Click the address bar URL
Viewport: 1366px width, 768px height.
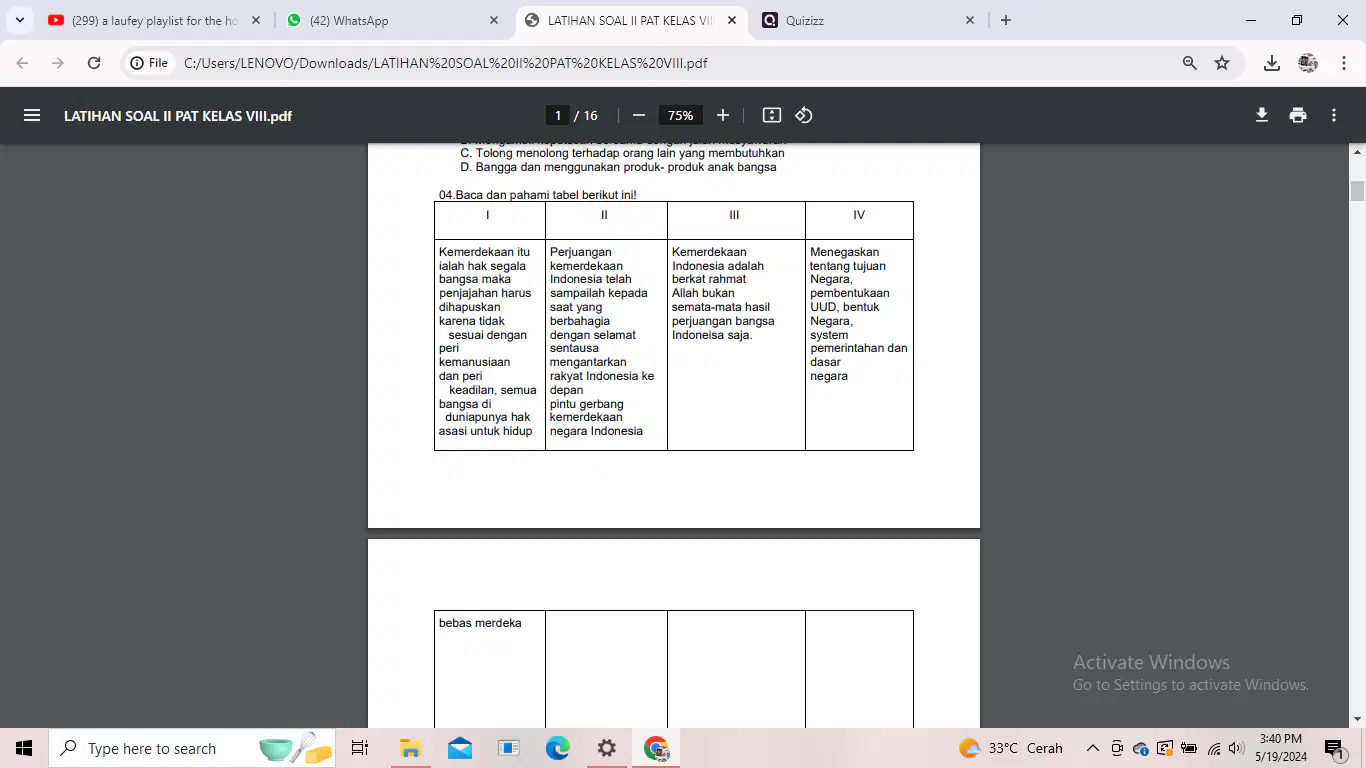pos(445,63)
